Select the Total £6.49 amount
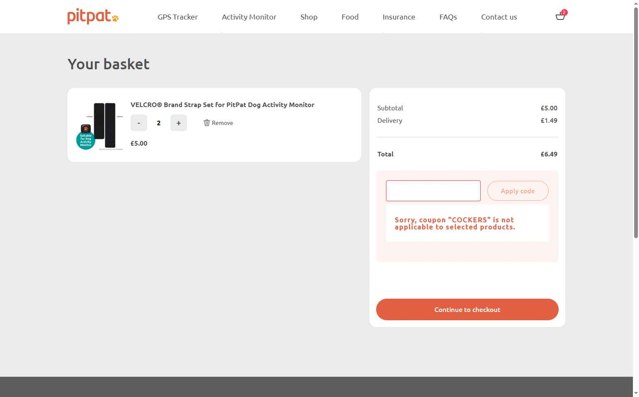 click(549, 154)
